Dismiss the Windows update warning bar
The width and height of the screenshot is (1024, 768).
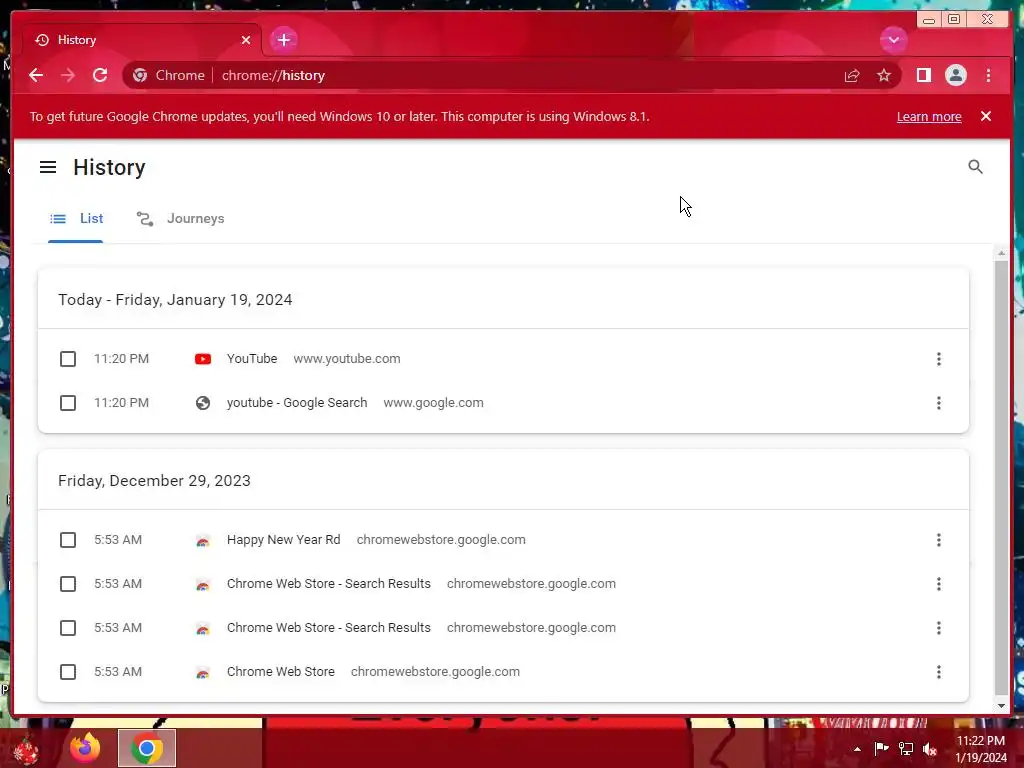(x=985, y=116)
